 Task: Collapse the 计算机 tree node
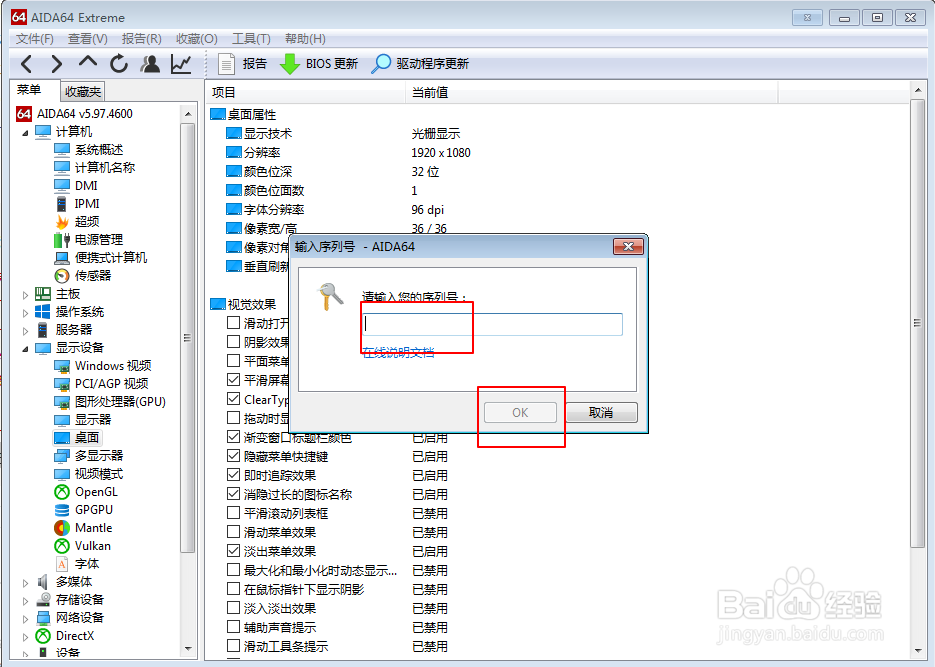[x=25, y=132]
